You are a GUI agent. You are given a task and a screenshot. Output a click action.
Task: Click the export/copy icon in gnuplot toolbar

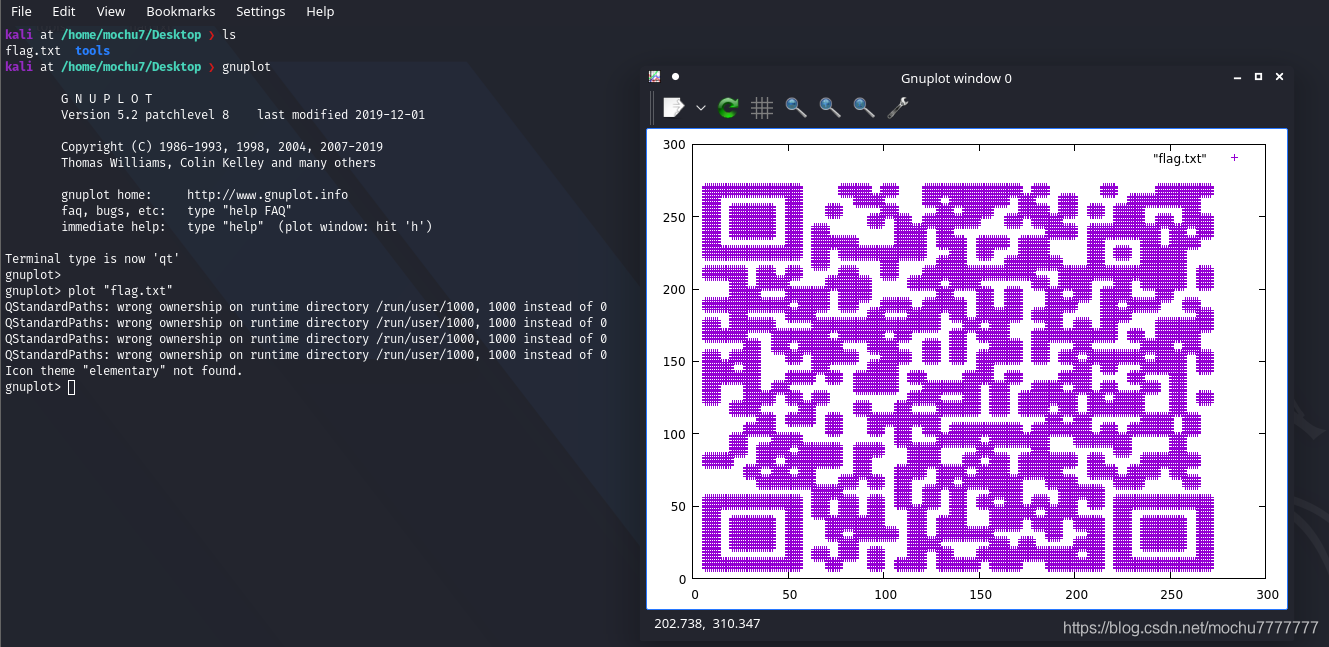pyautogui.click(x=674, y=107)
